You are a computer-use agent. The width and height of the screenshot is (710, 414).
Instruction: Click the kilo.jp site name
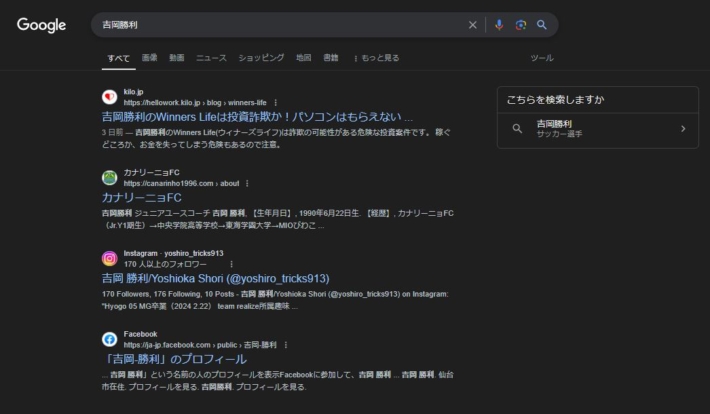click(134, 92)
